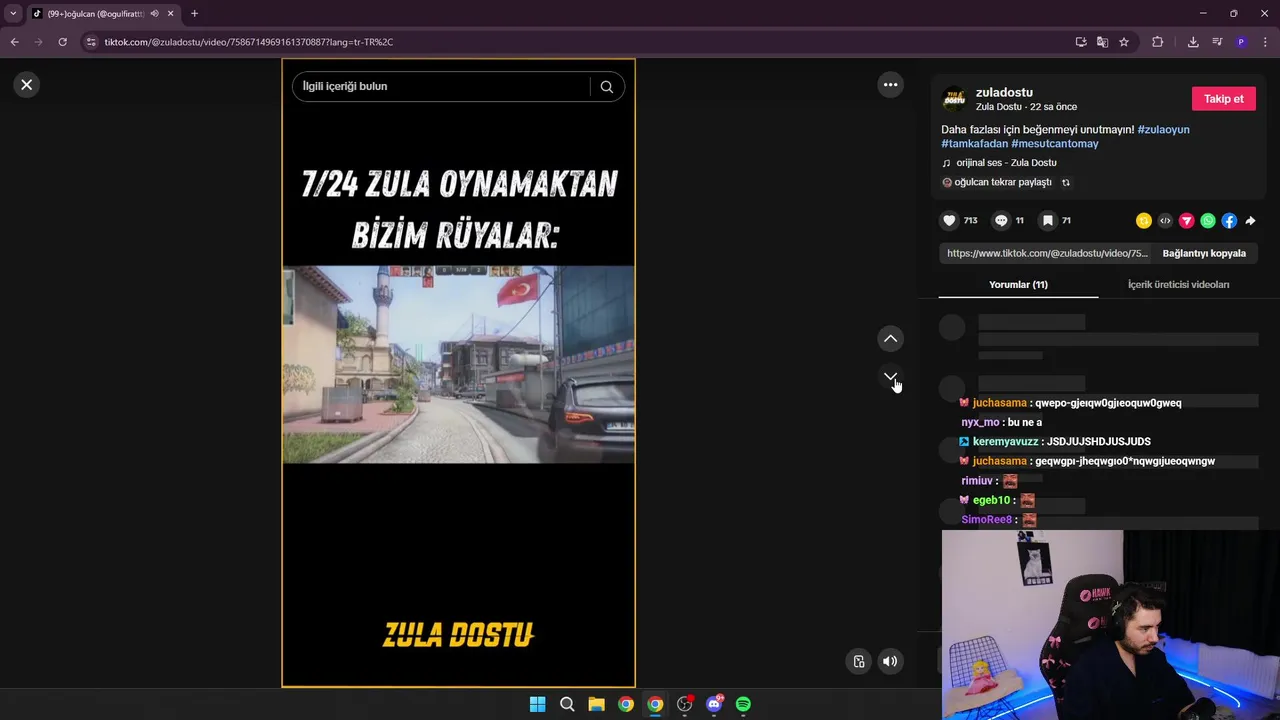Switch to the 'Yorumlar (11)' tab
The image size is (1280, 720).
pos(1018,285)
